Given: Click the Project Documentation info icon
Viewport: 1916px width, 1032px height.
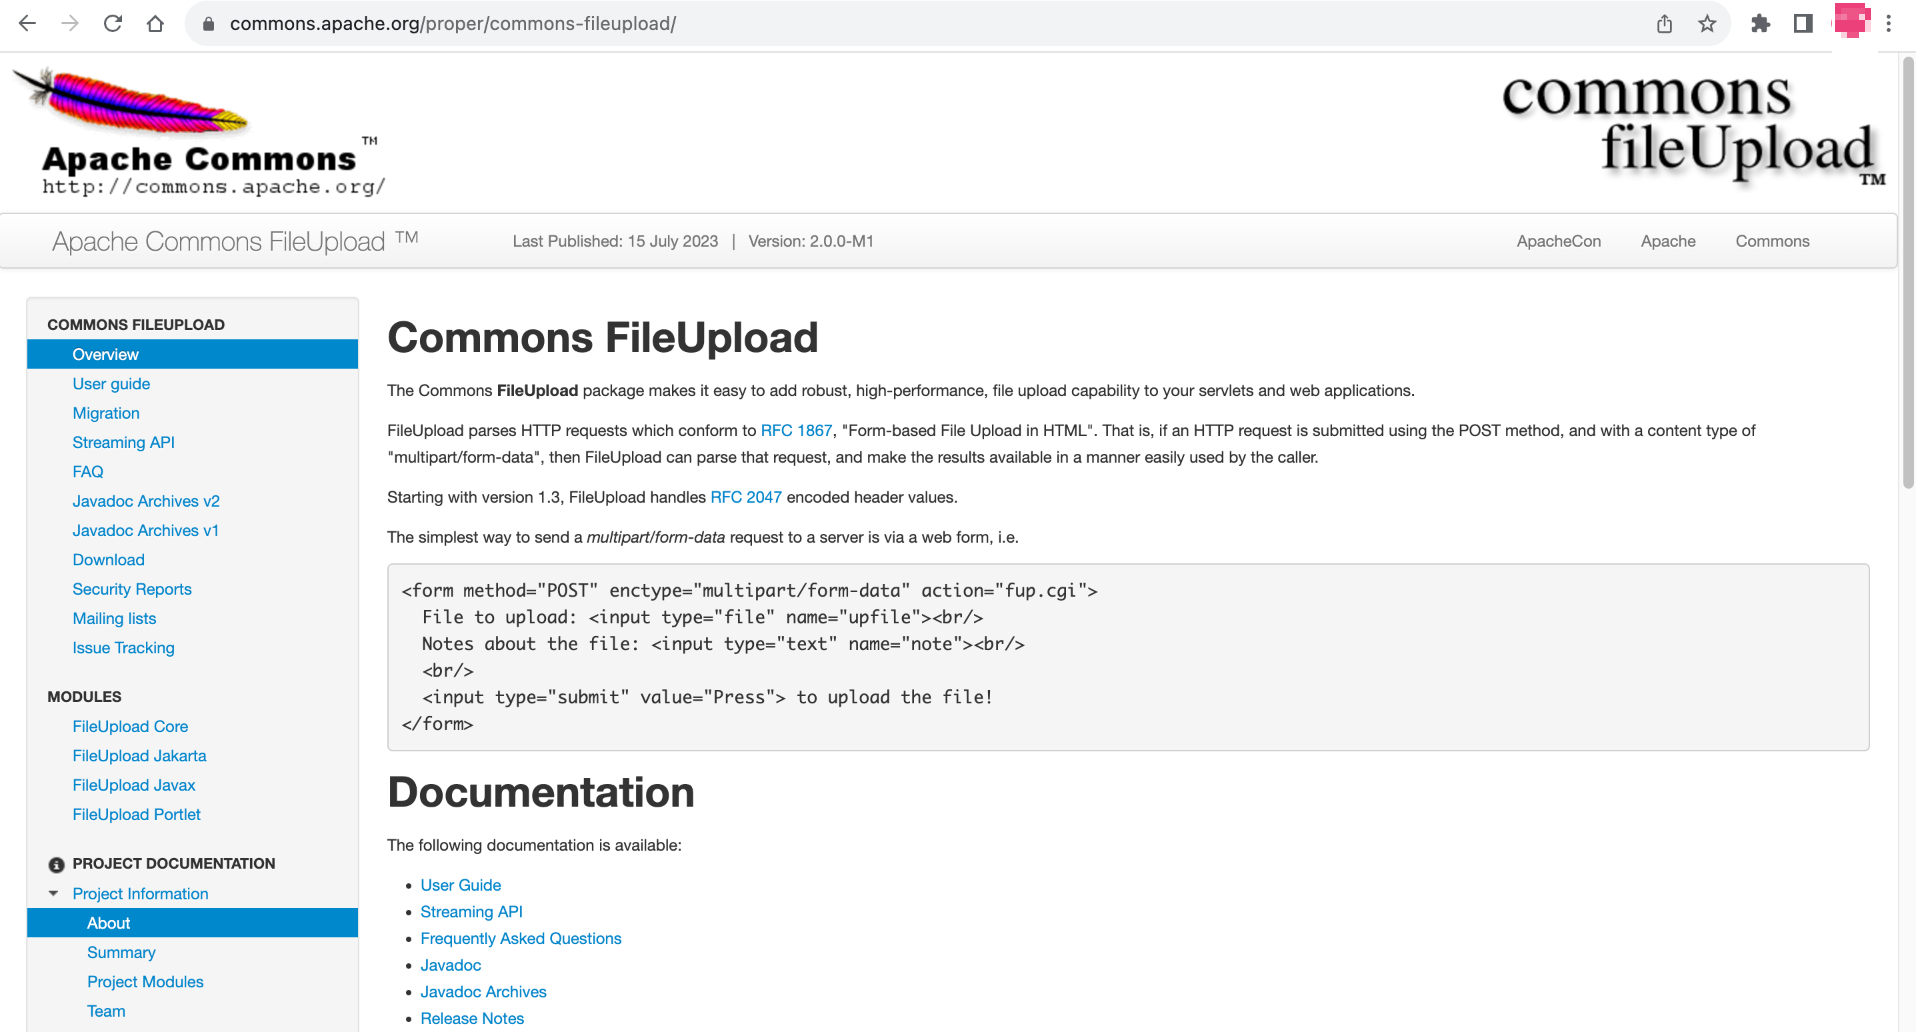Looking at the screenshot, I should (56, 864).
